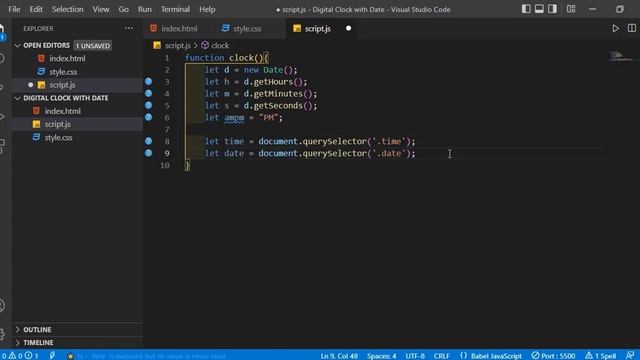The height and width of the screenshot is (360, 640).
Task: Toggle the bottom panel layout icon
Action: pos(539,9)
